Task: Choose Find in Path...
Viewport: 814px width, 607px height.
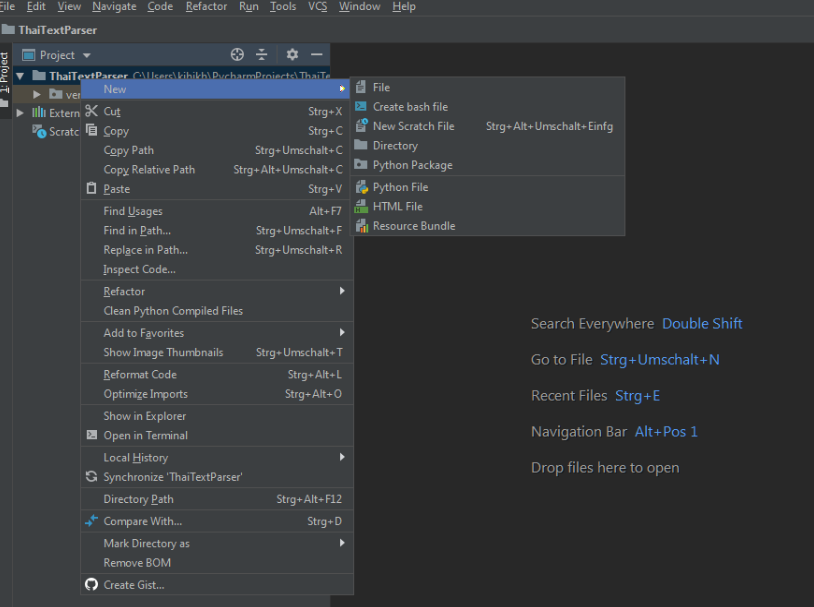Action: tap(217, 231)
